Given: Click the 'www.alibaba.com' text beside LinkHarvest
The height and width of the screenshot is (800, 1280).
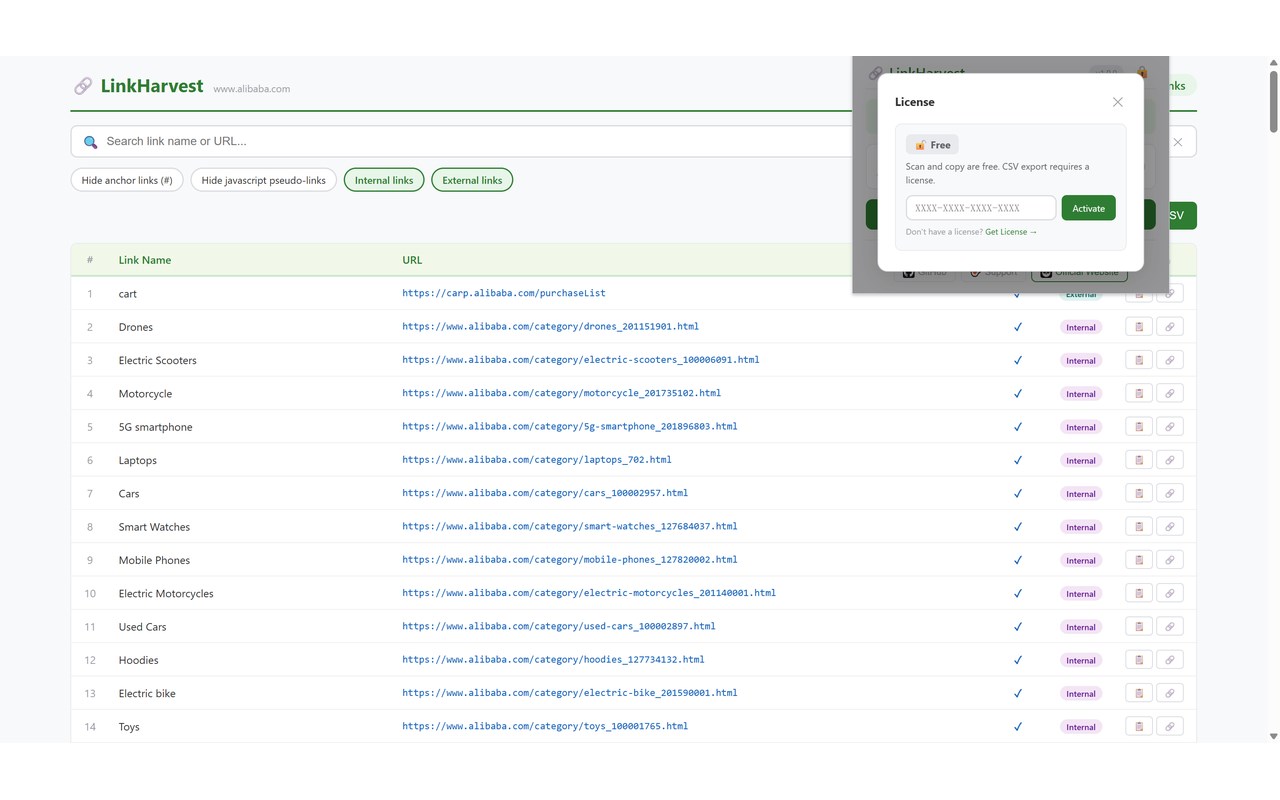Looking at the screenshot, I should (x=252, y=89).
